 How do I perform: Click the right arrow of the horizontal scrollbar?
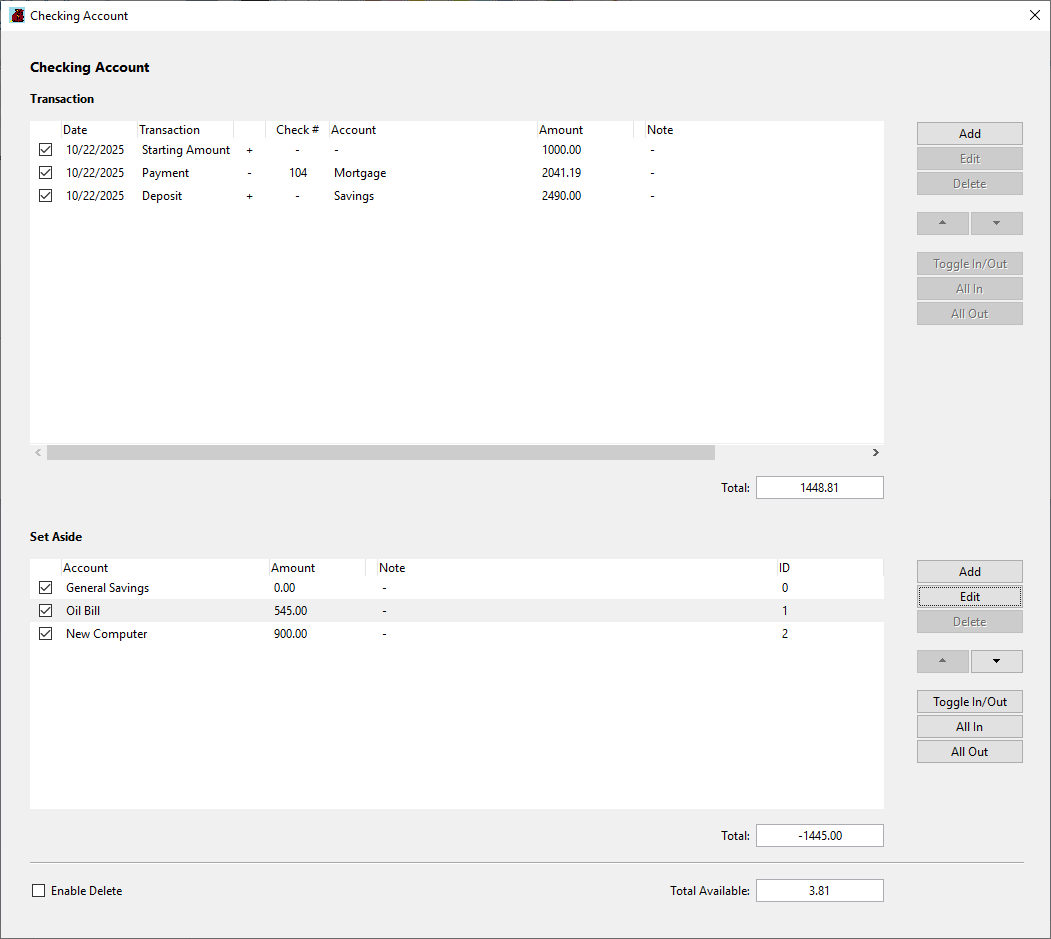pyautogui.click(x=875, y=452)
